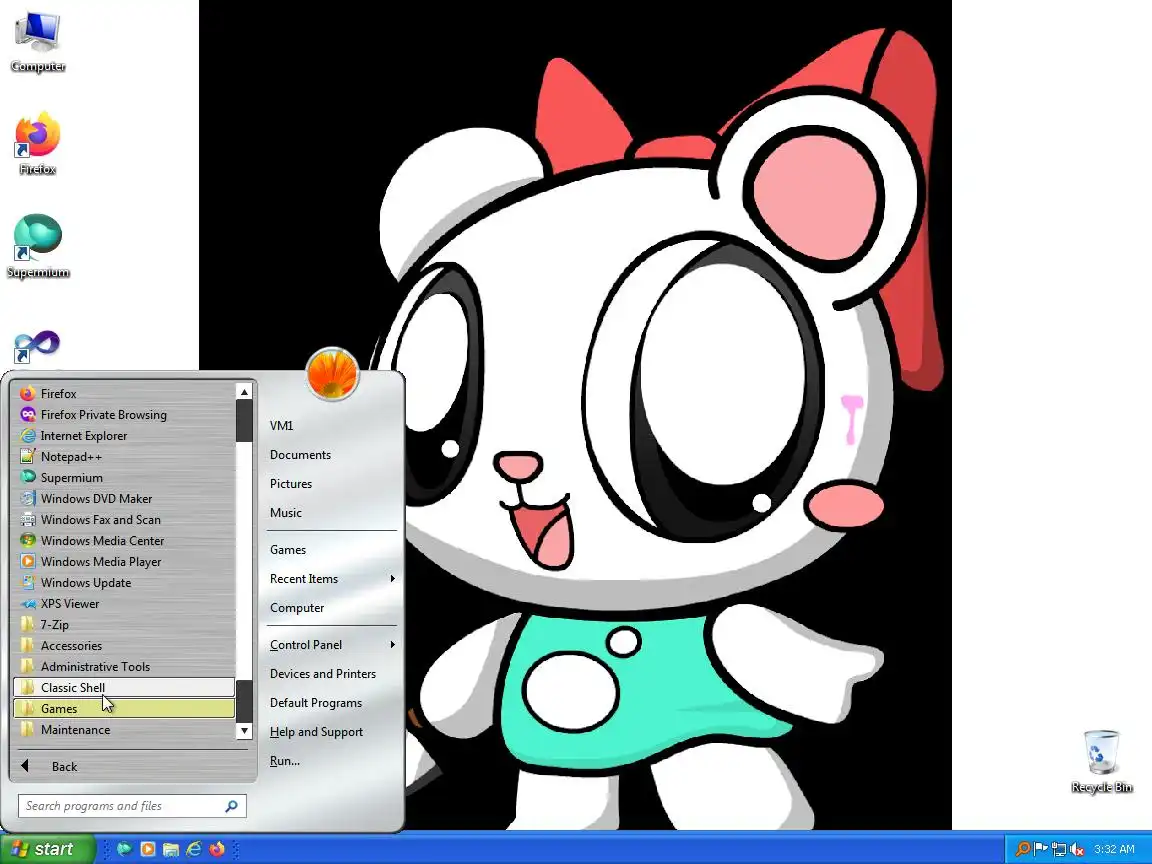Click the programs list scroll-down arrow

[x=244, y=731]
